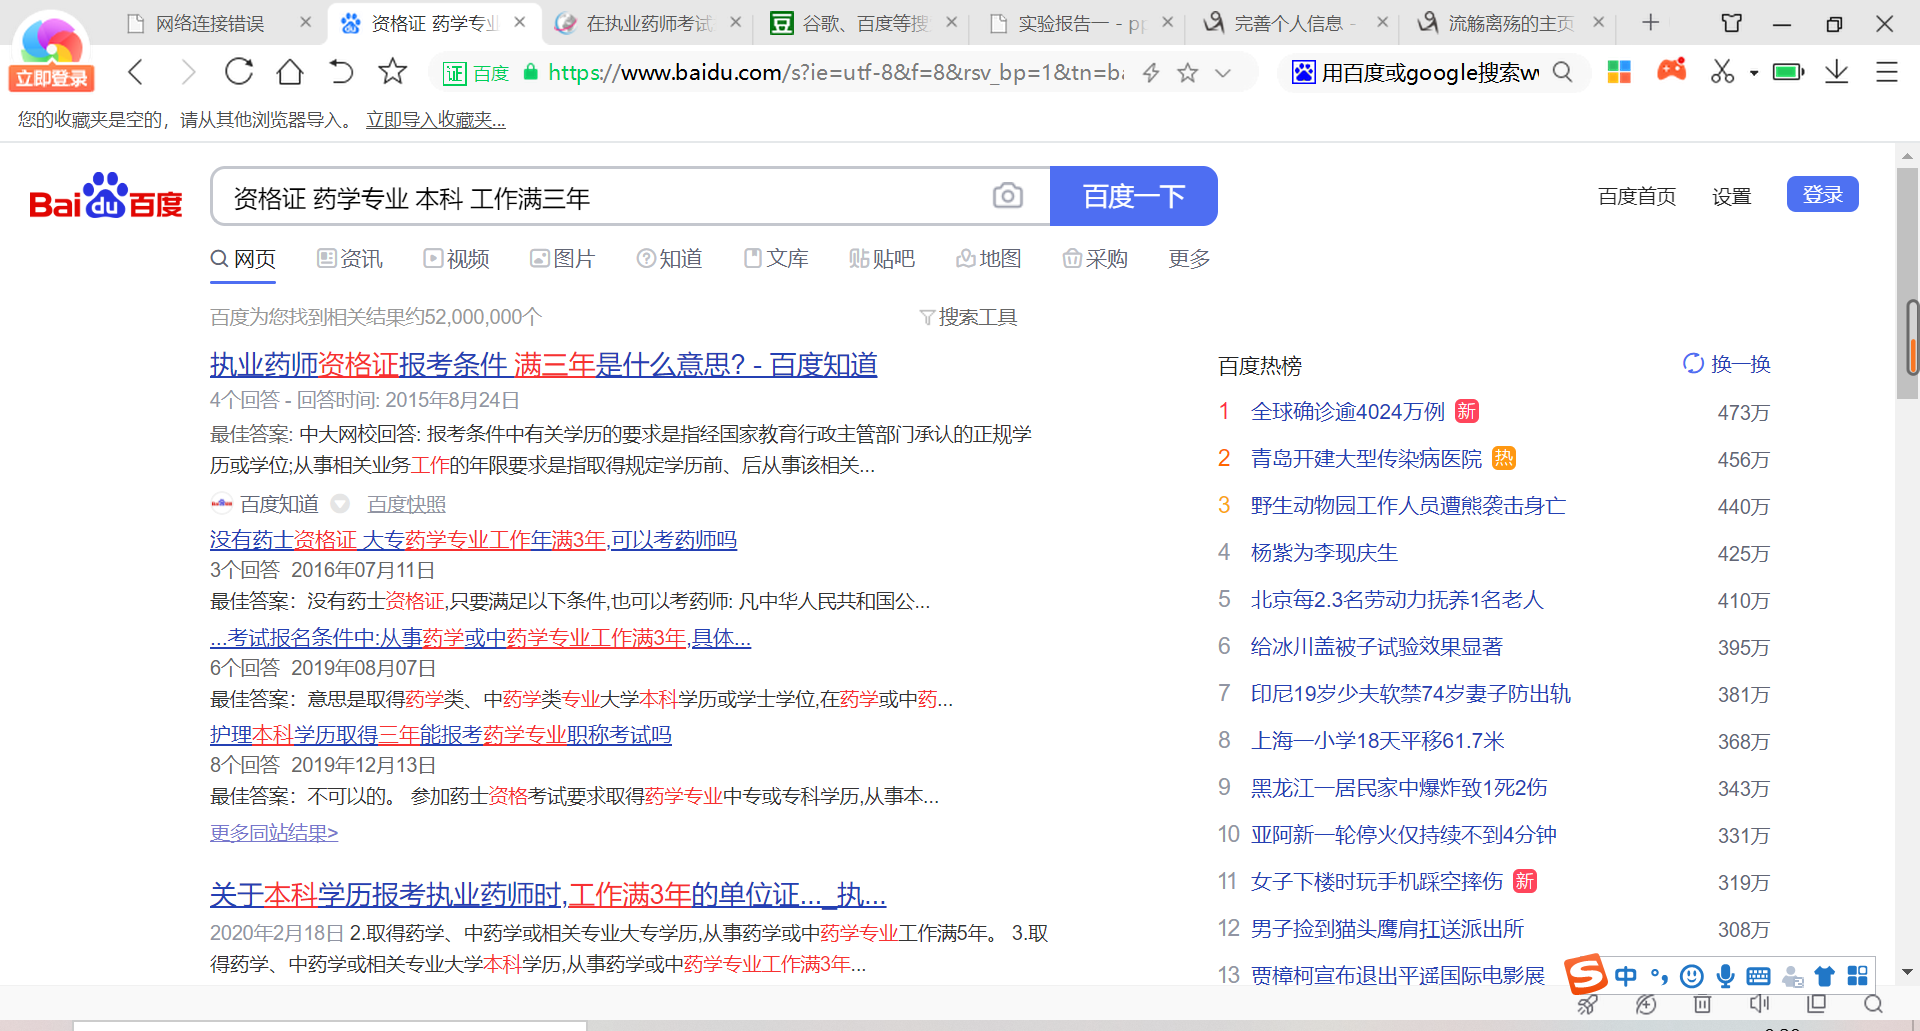Open the 设置 link on Baidu

1732,196
